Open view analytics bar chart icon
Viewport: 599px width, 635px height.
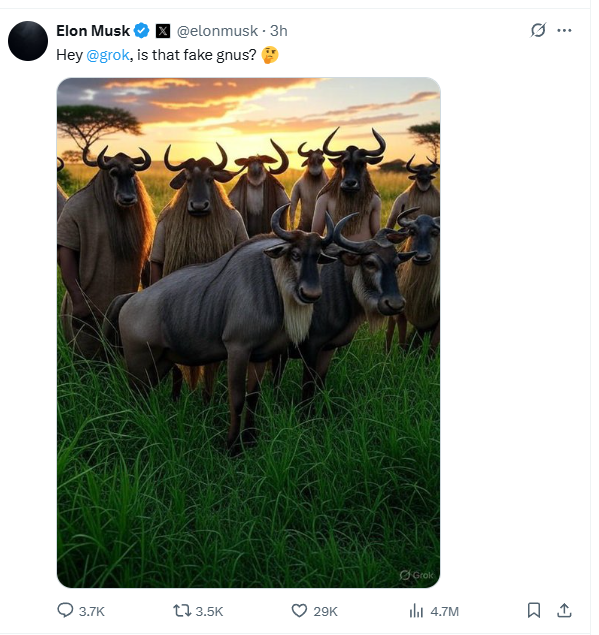pos(416,611)
